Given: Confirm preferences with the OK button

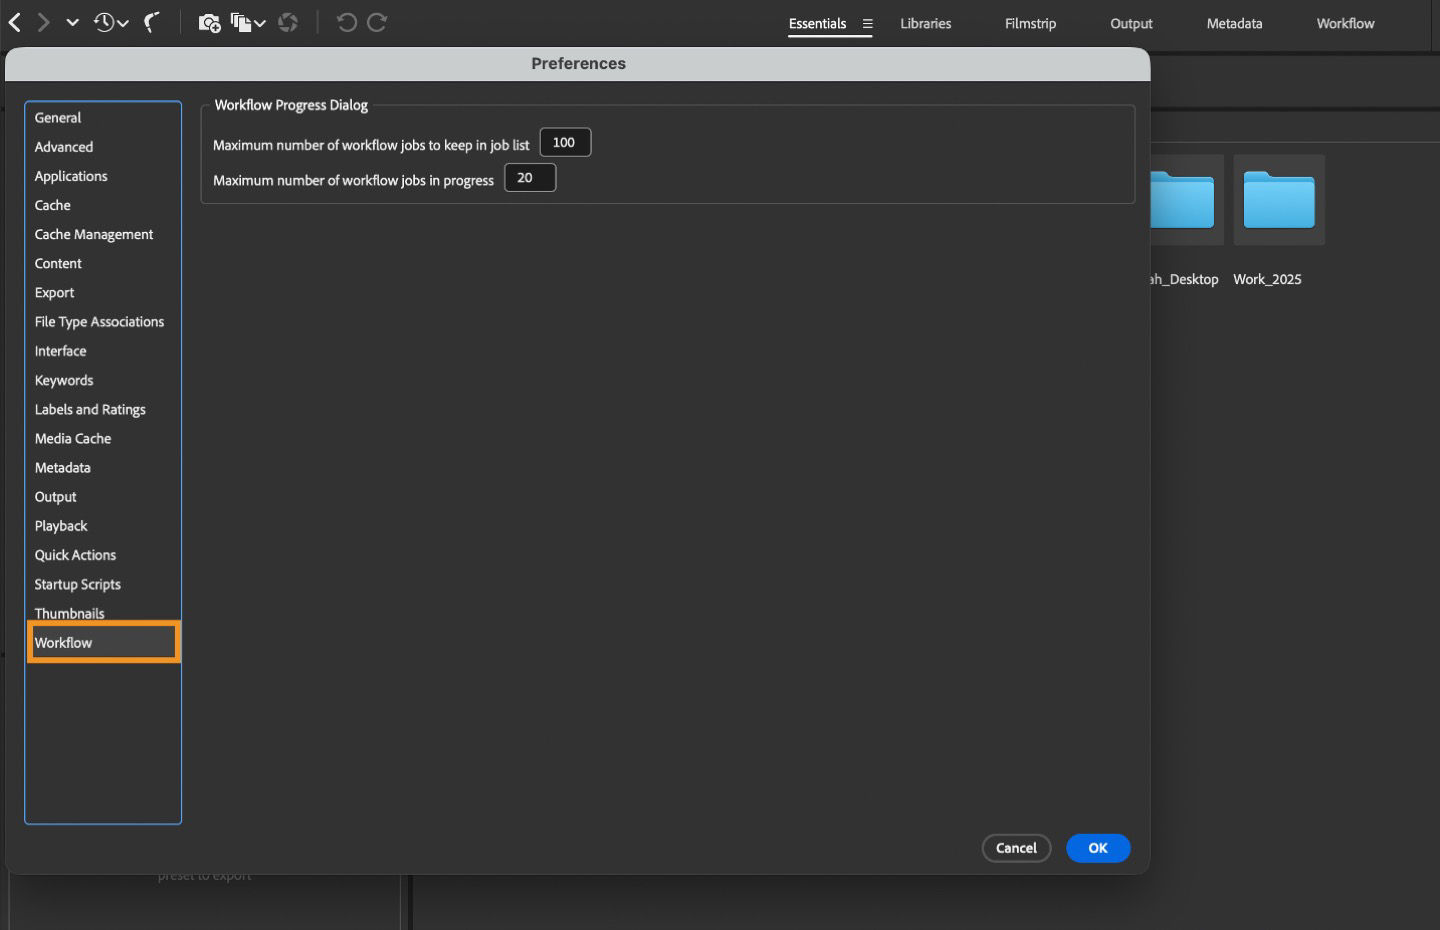Looking at the screenshot, I should tap(1098, 847).
